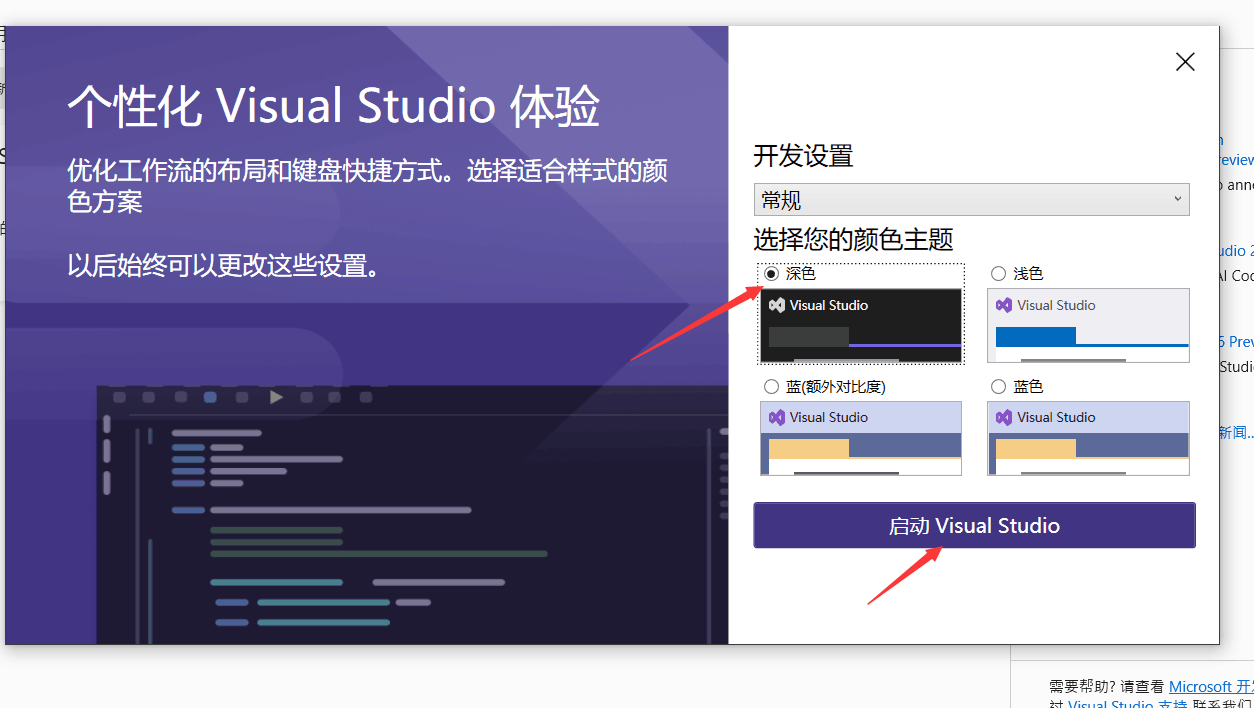Click the 启动 Visual Studio button

[x=974, y=525]
